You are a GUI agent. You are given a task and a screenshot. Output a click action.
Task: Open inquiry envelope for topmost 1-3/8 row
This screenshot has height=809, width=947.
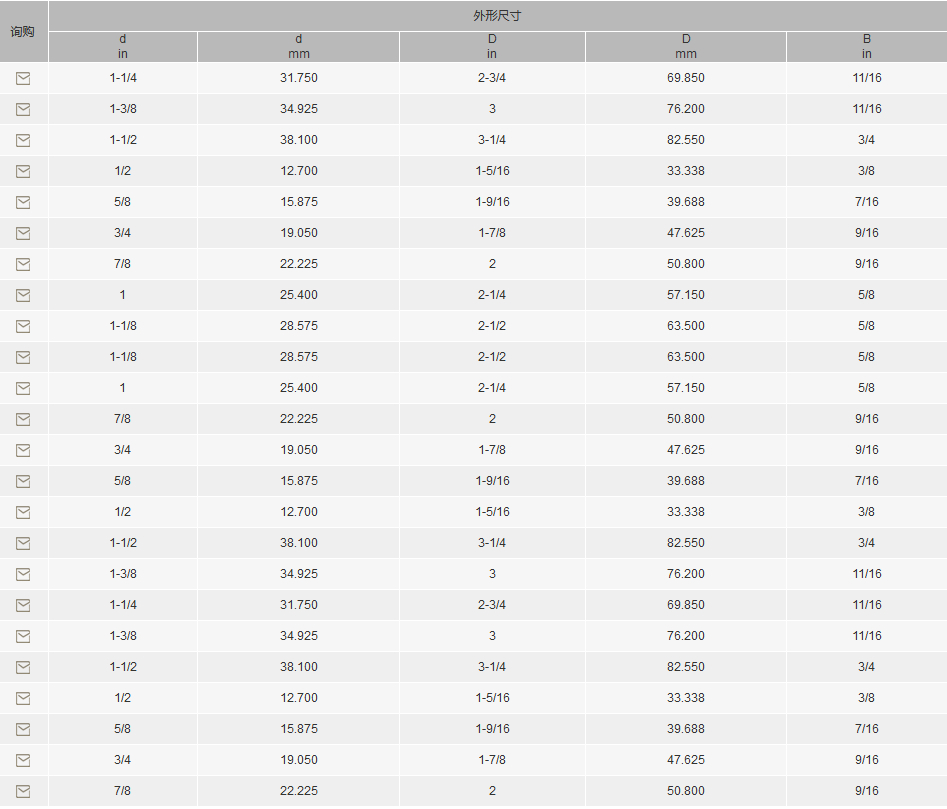point(23,109)
